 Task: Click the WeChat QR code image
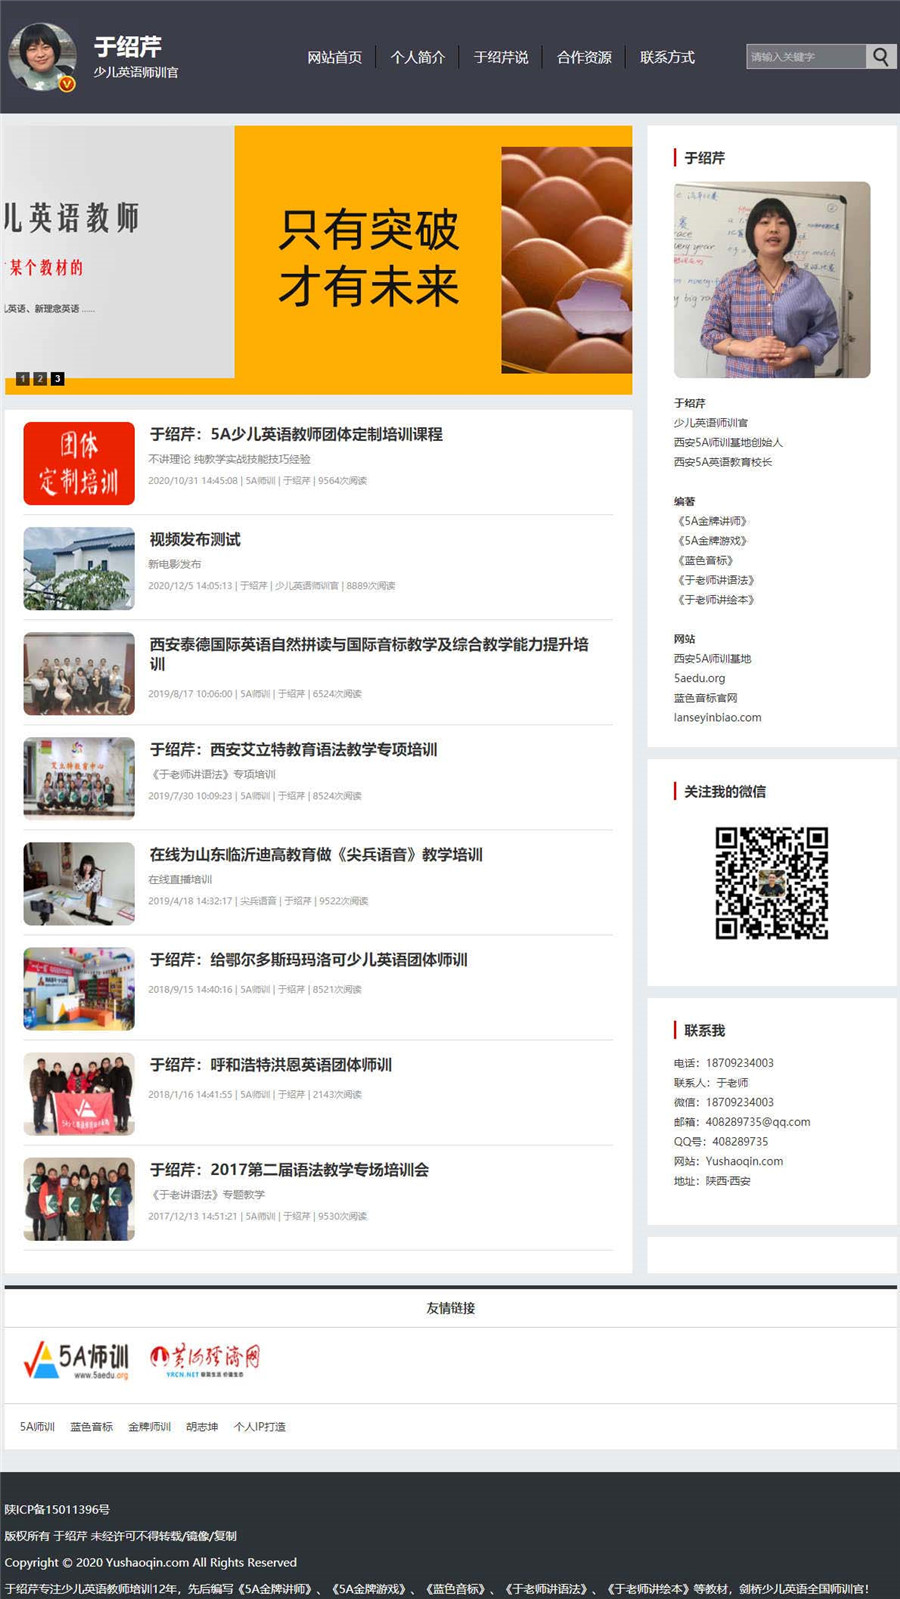pos(772,883)
